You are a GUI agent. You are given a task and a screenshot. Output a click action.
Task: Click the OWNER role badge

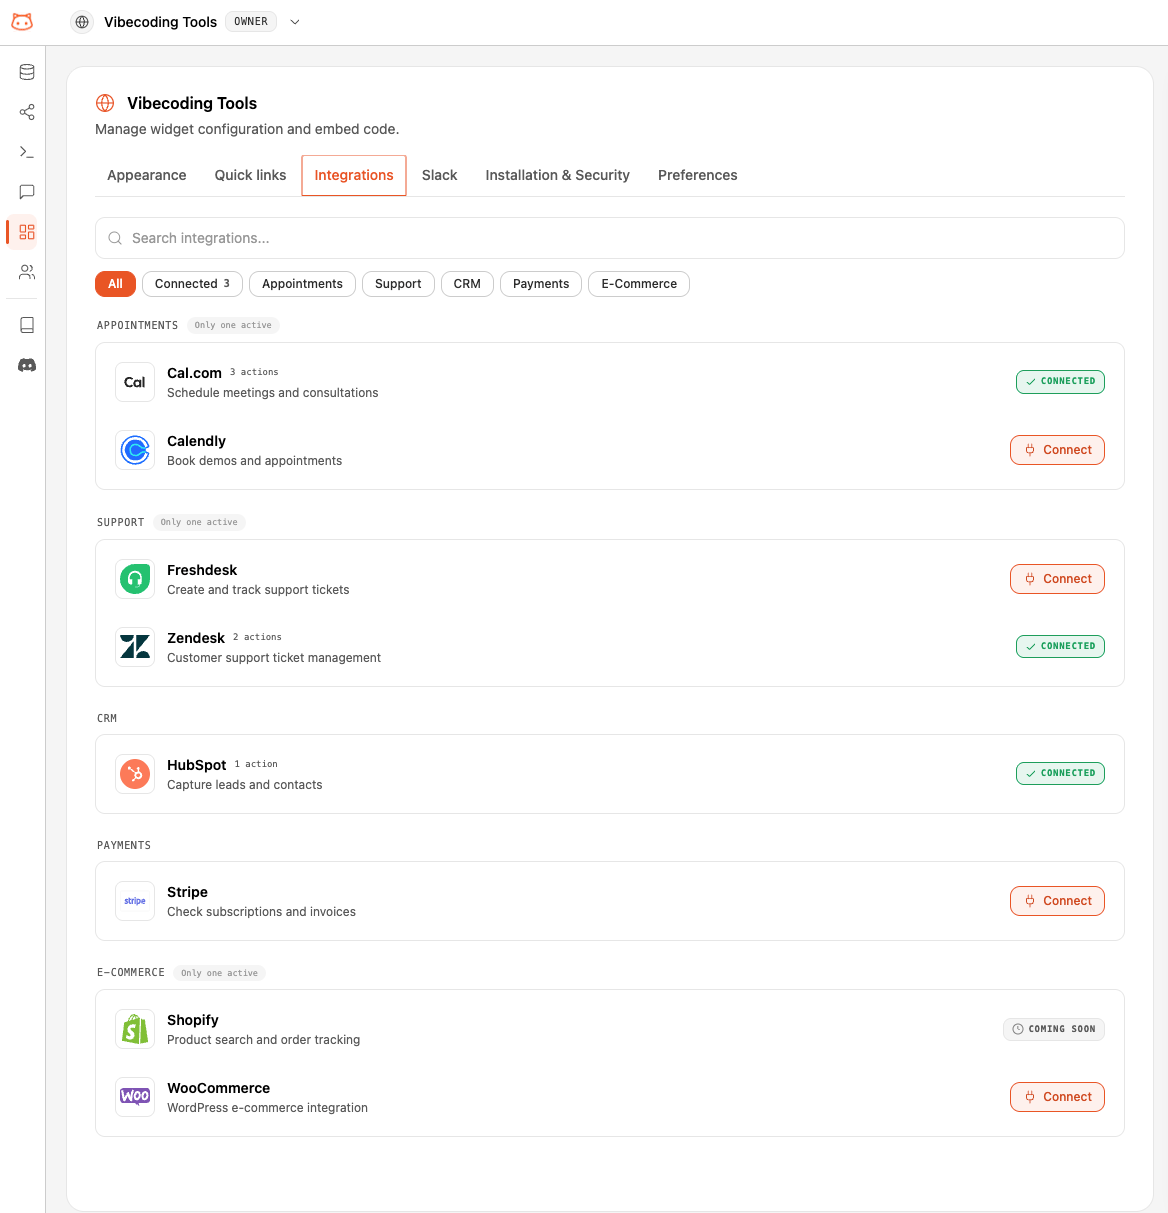coord(251,22)
